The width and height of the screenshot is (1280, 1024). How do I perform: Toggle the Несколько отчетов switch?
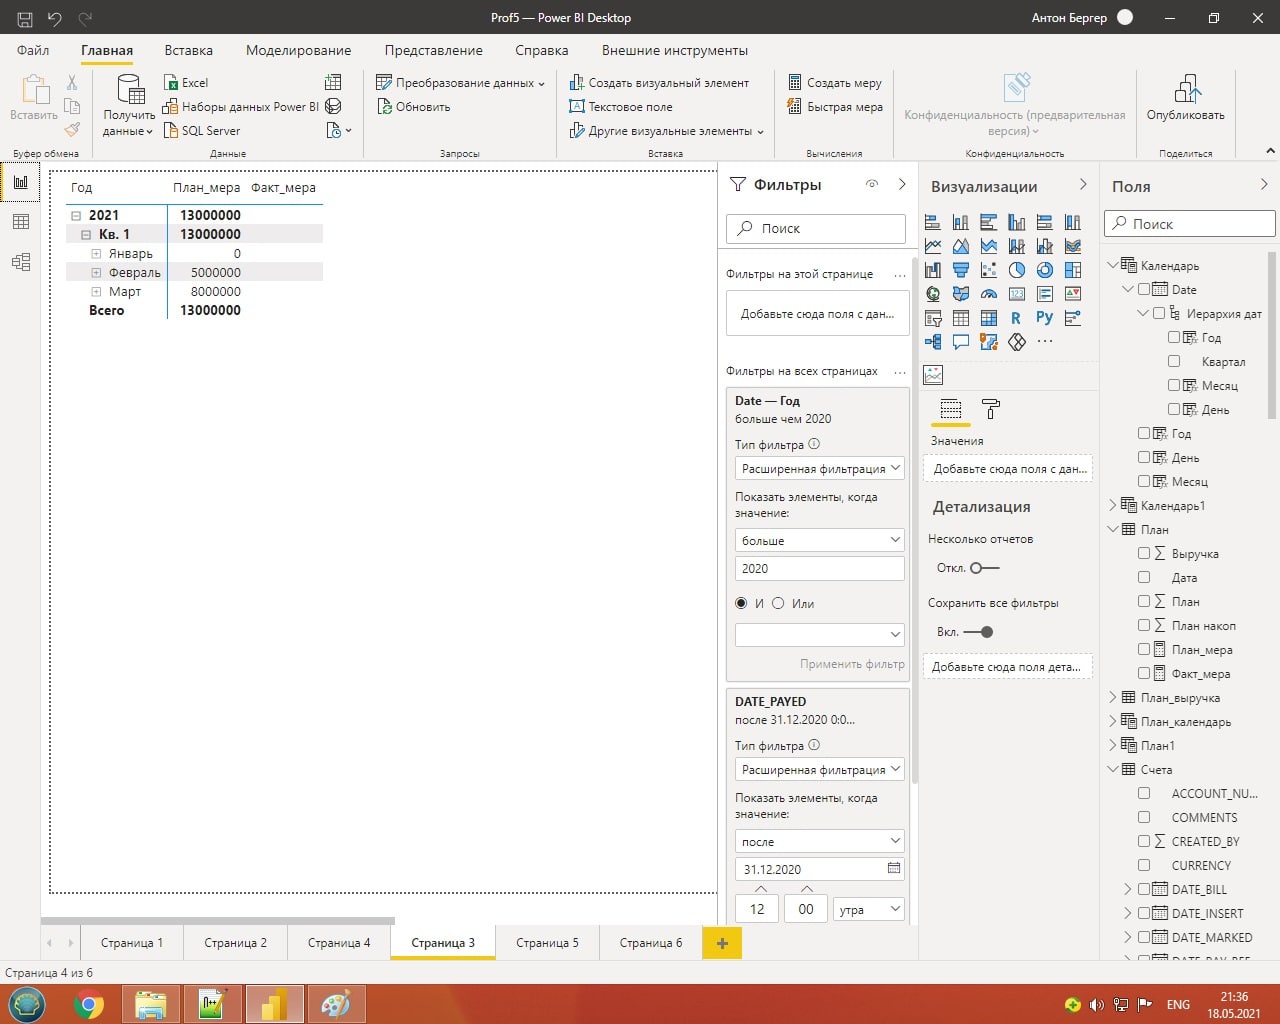(x=985, y=568)
